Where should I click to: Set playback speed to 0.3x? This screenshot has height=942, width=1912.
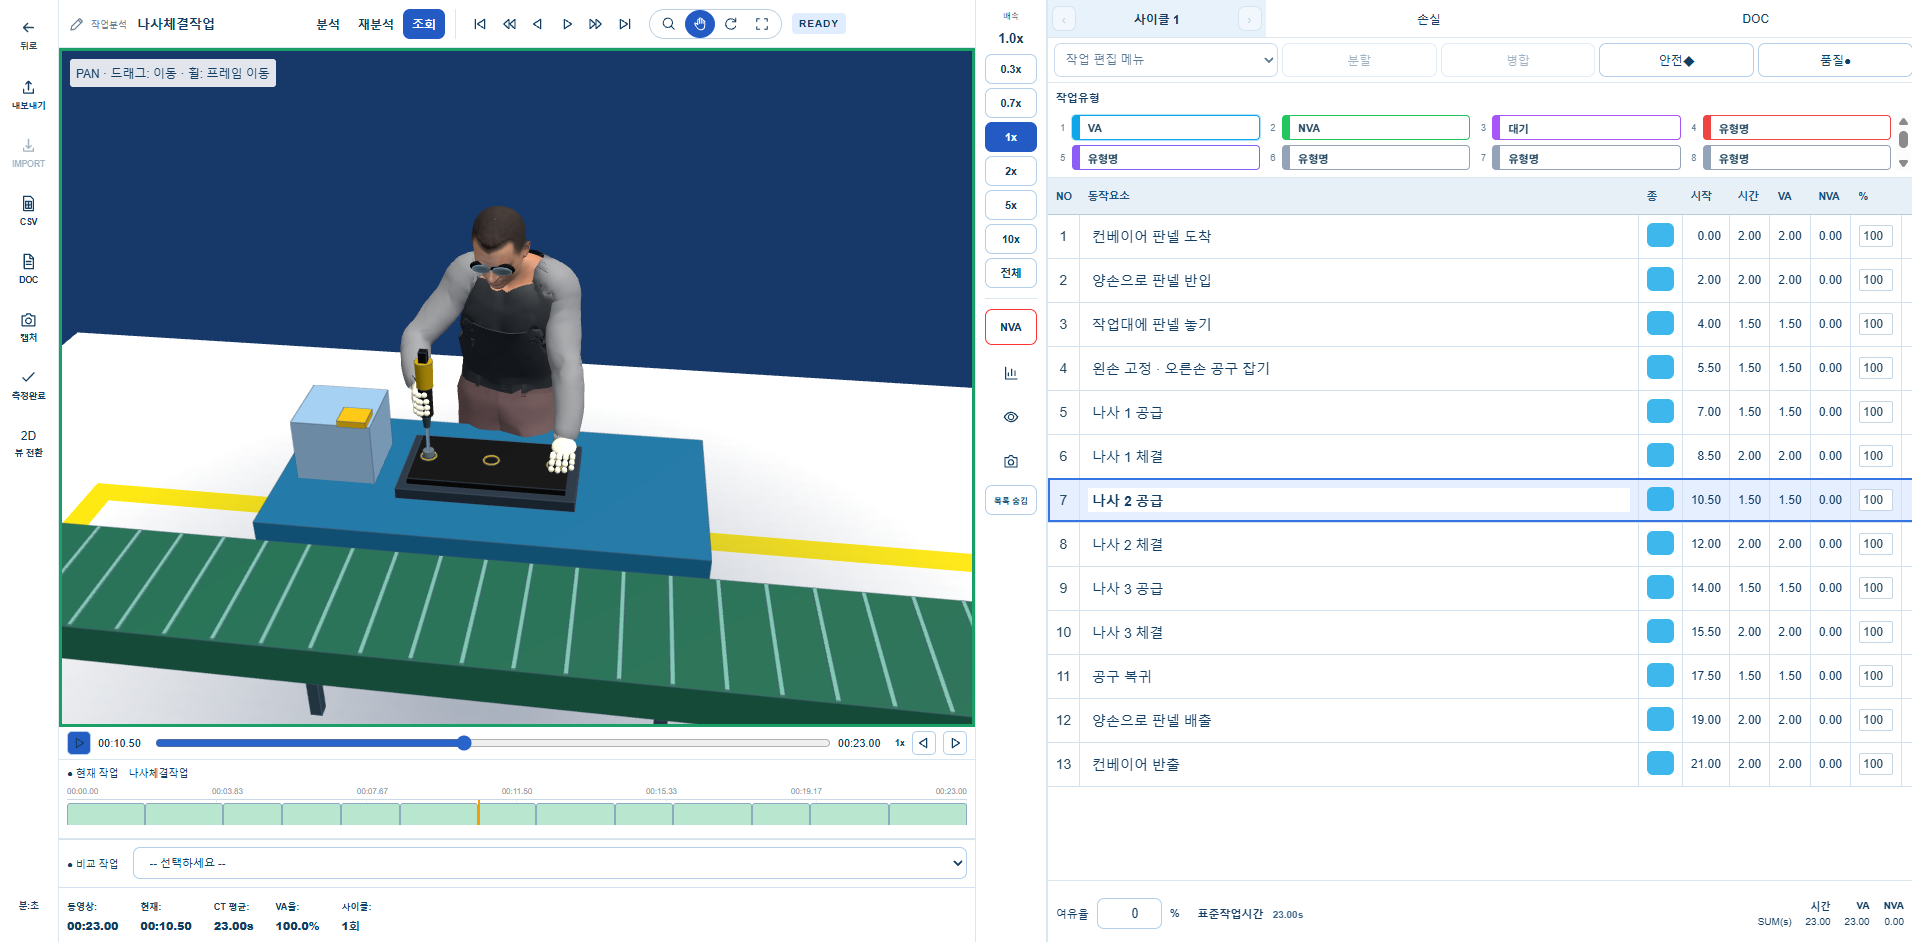[1011, 69]
